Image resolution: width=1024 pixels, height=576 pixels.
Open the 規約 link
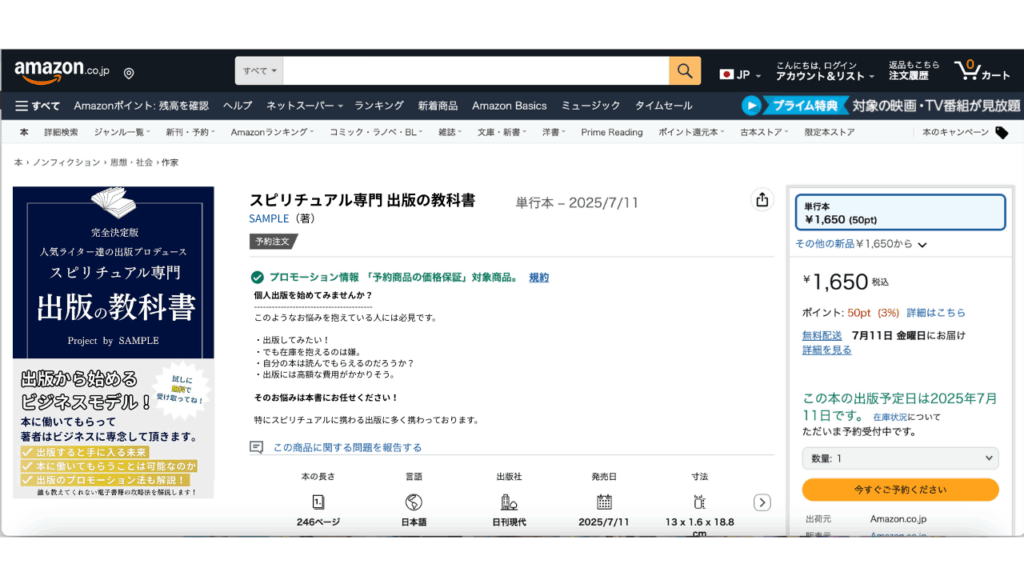click(539, 278)
